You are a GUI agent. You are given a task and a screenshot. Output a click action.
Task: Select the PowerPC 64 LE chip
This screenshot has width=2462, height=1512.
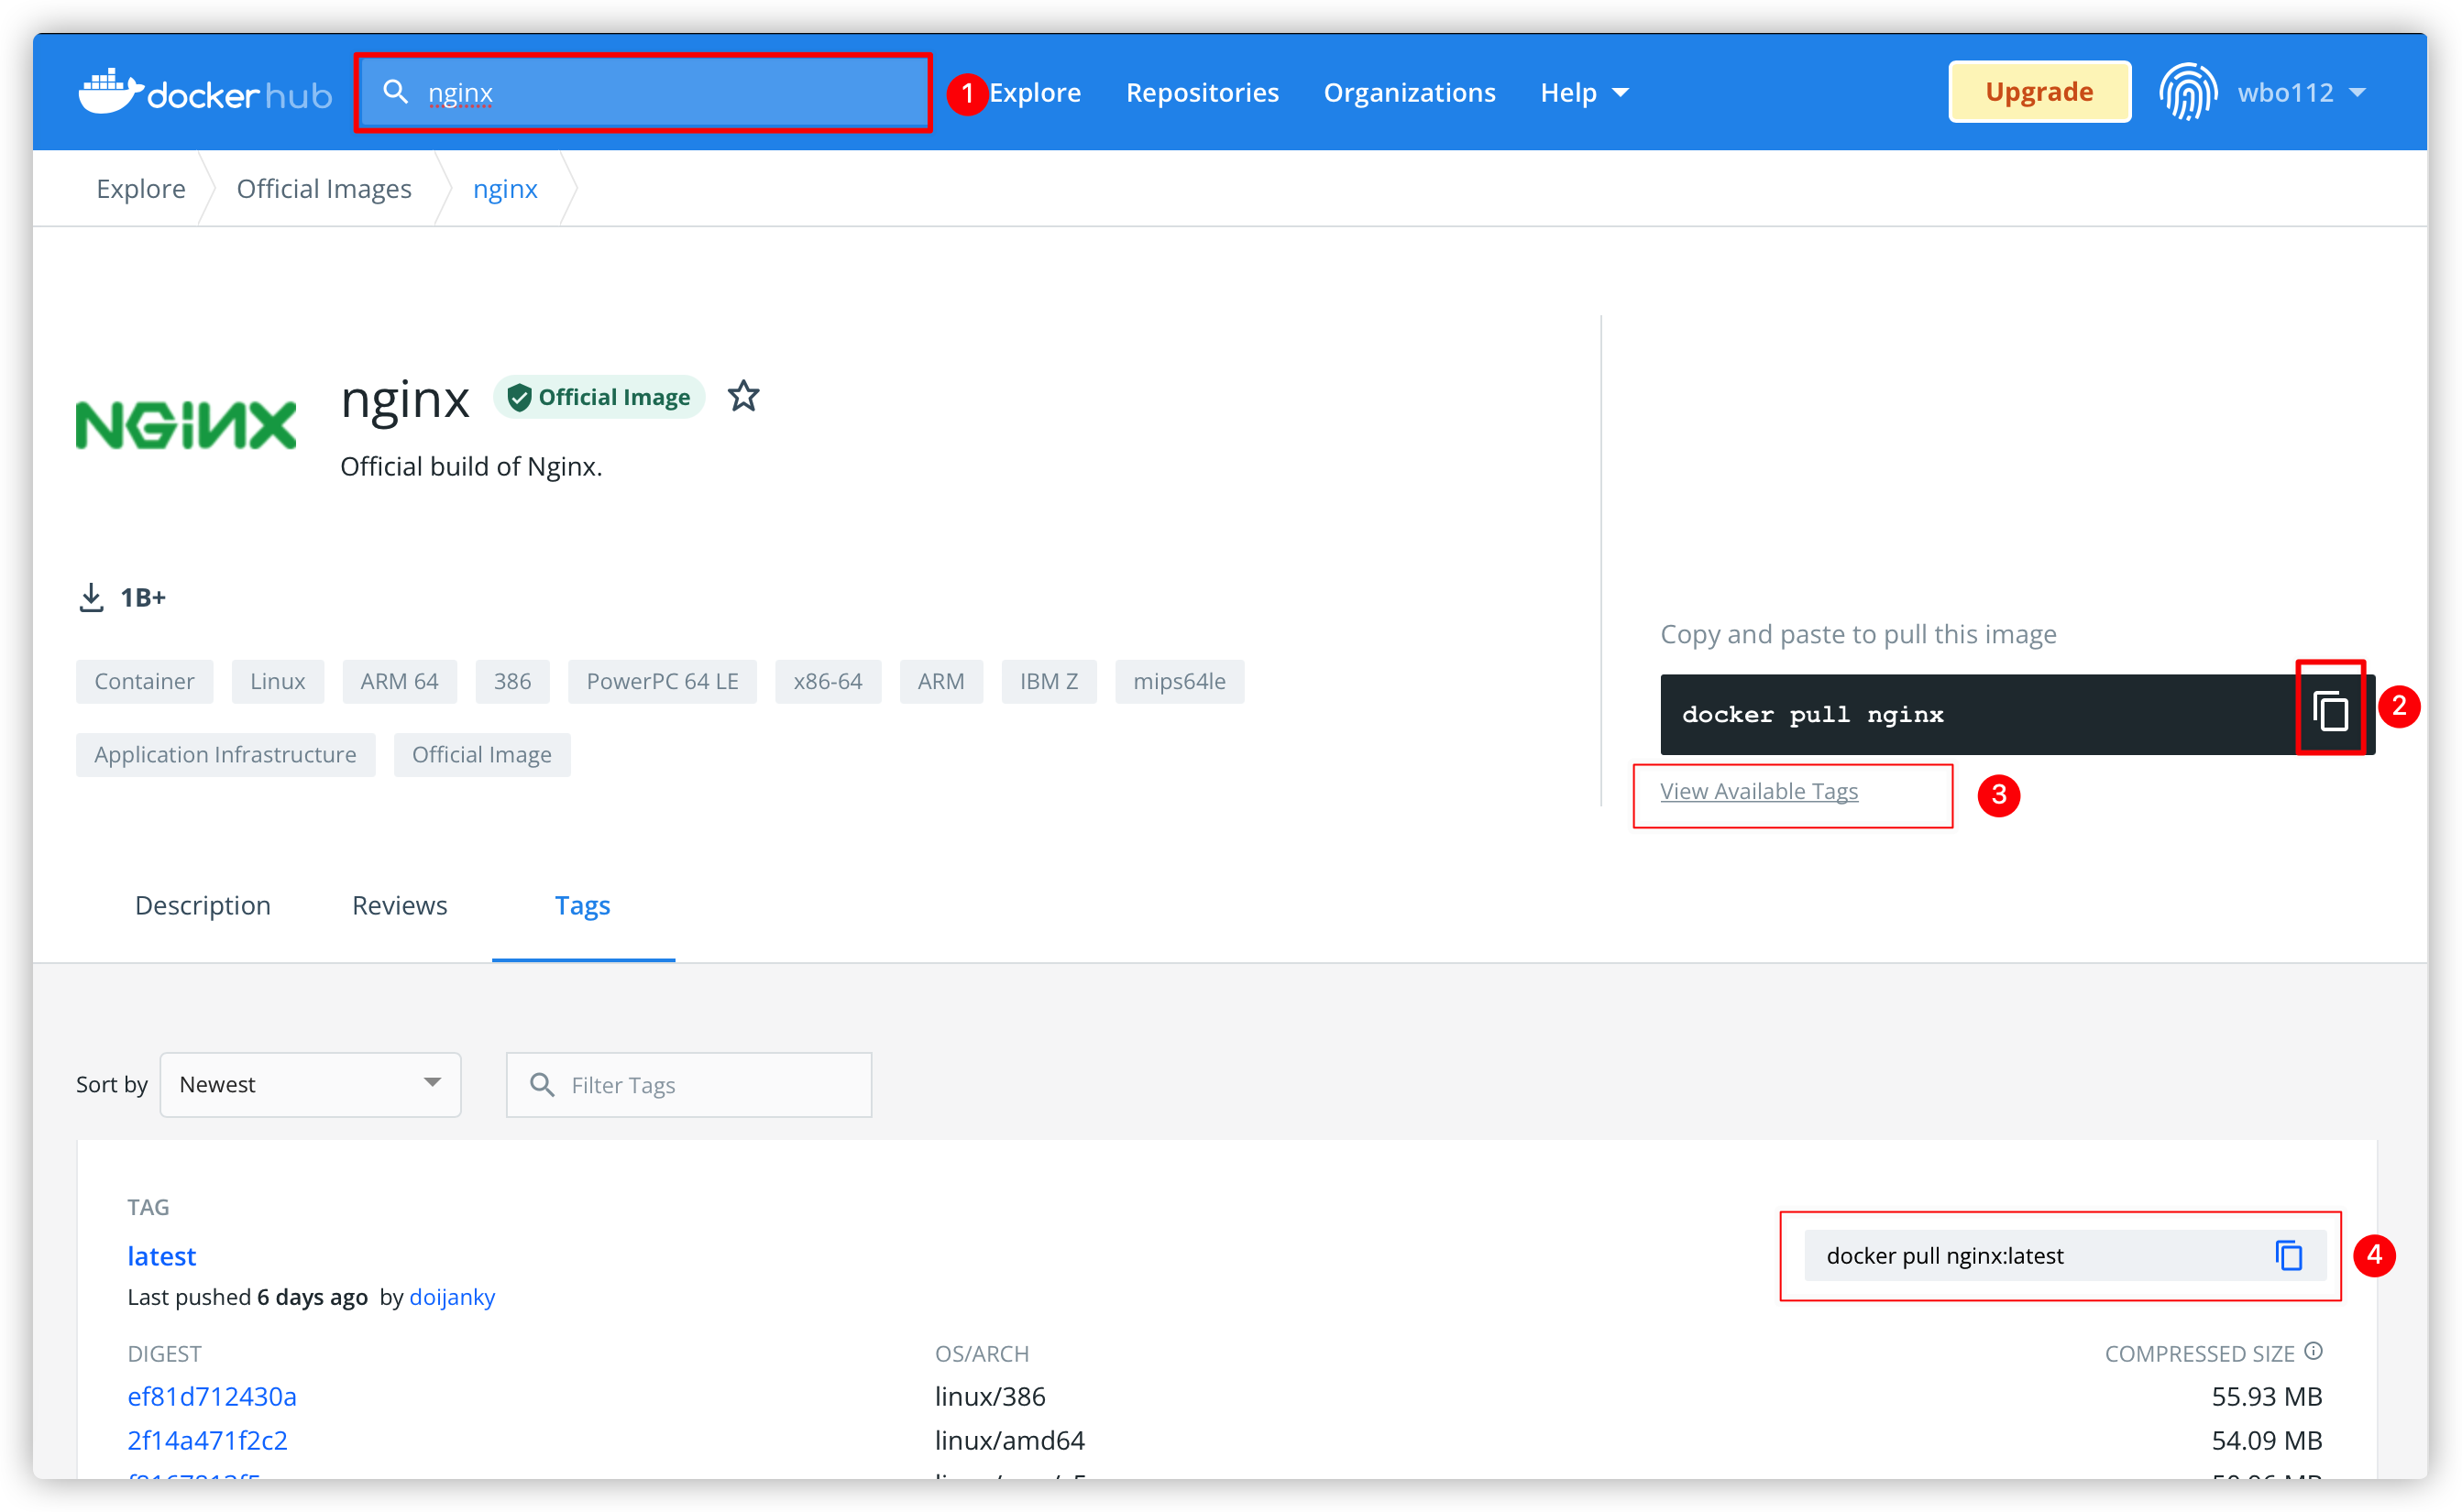[x=662, y=681]
